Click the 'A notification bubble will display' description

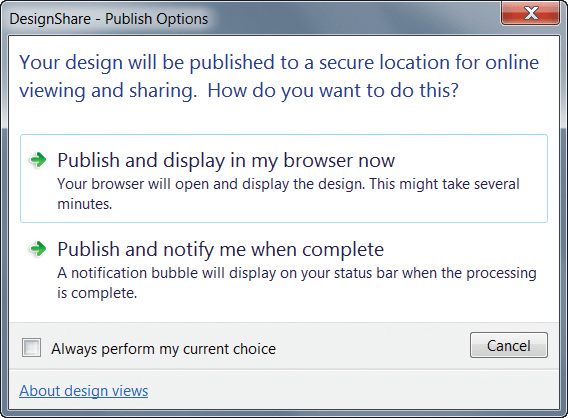point(297,283)
